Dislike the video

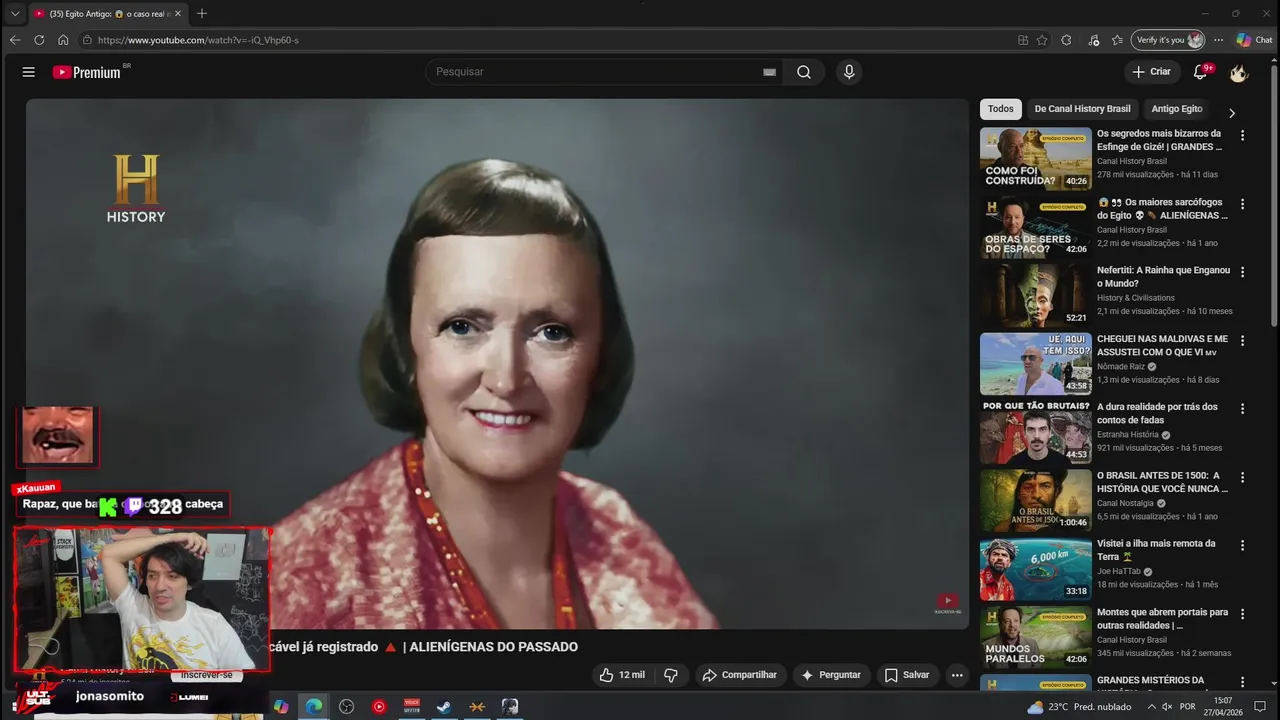(671, 675)
